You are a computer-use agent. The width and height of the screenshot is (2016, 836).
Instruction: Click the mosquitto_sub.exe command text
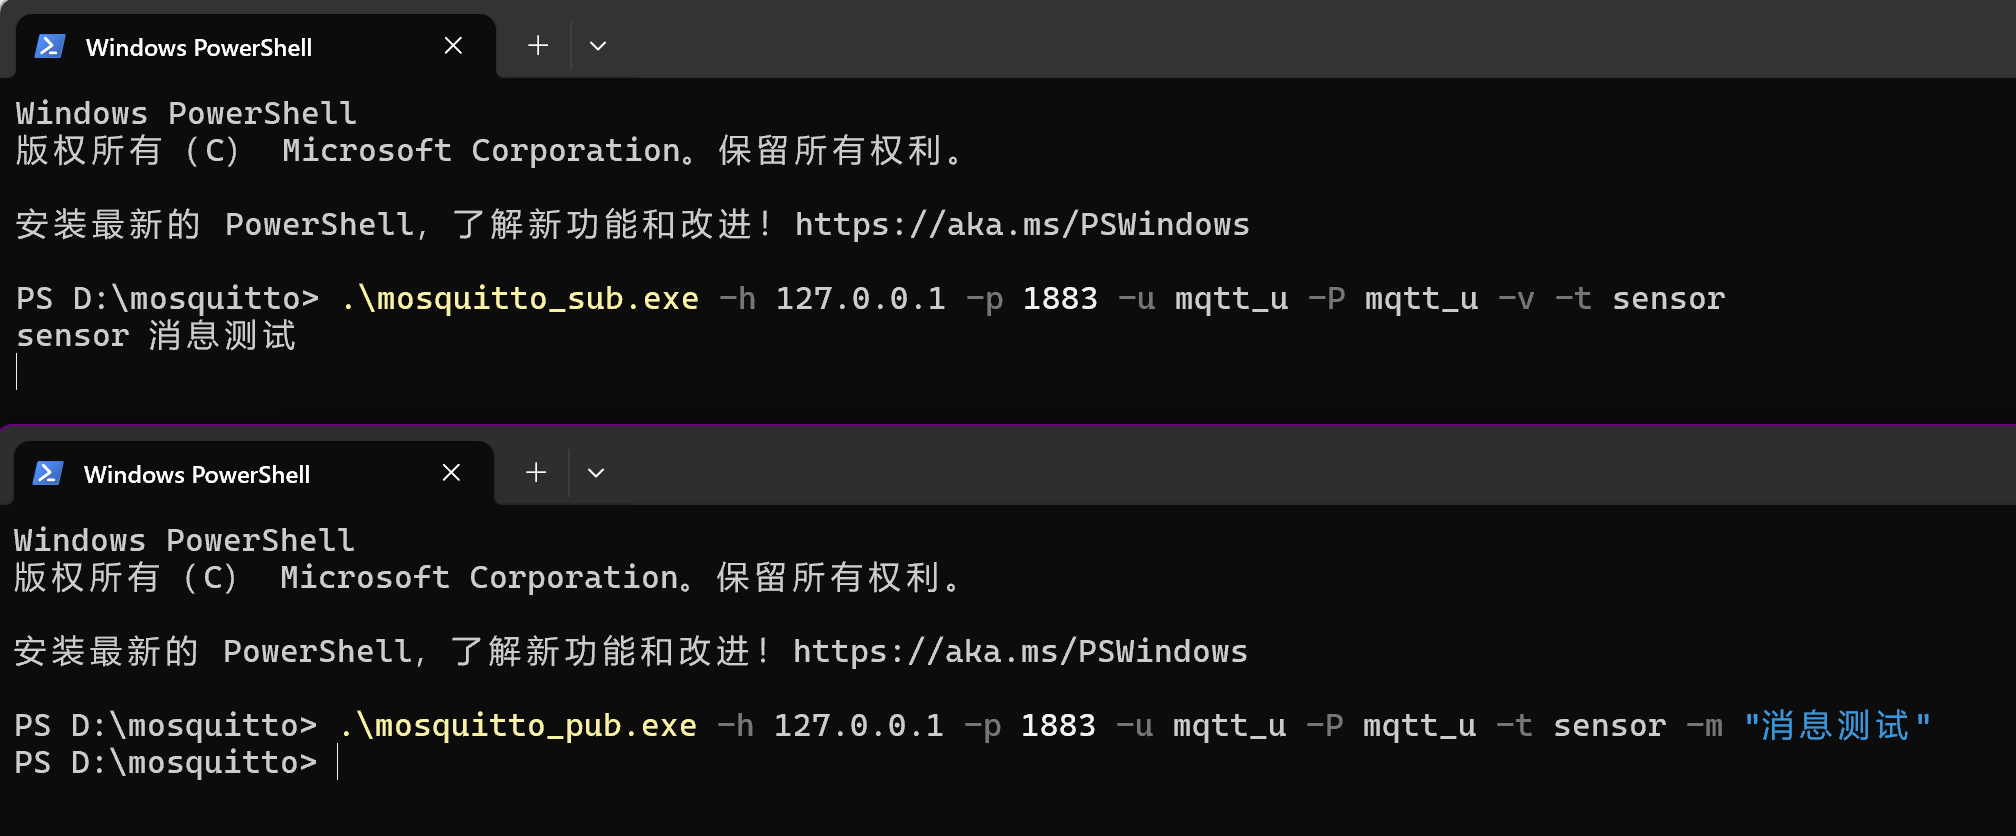point(519,298)
